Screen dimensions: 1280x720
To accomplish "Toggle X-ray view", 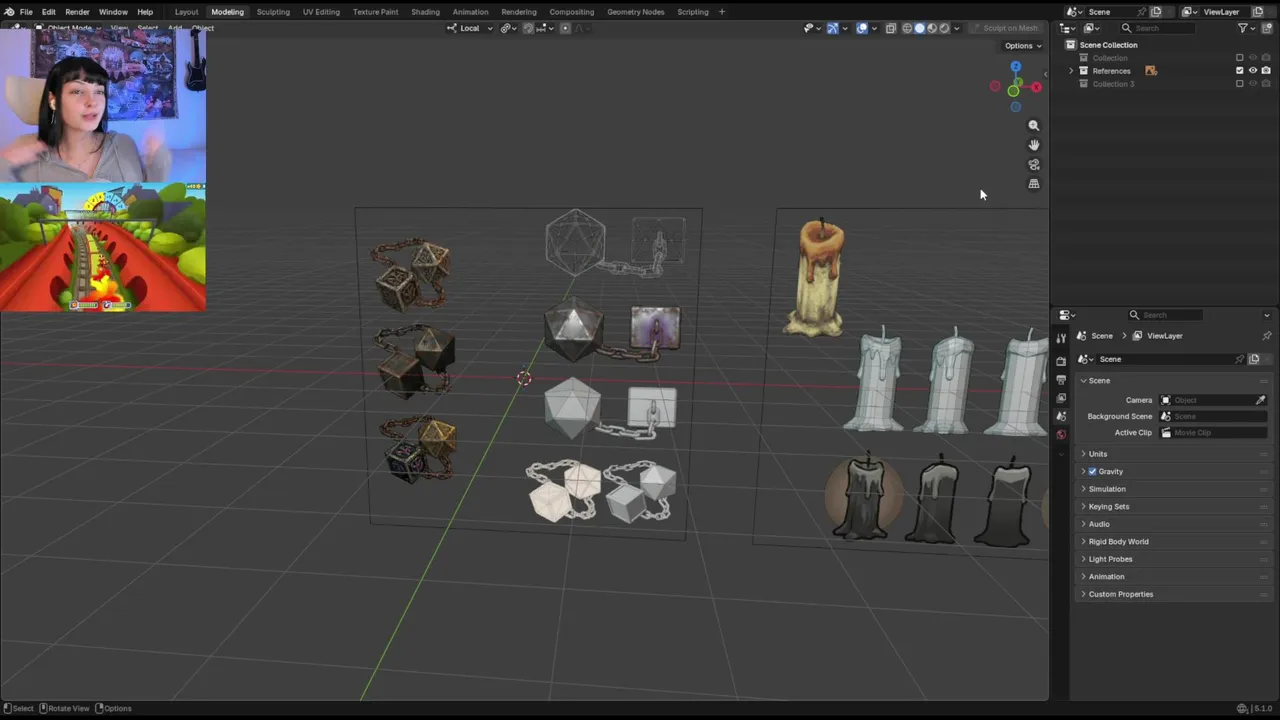I will [891, 28].
